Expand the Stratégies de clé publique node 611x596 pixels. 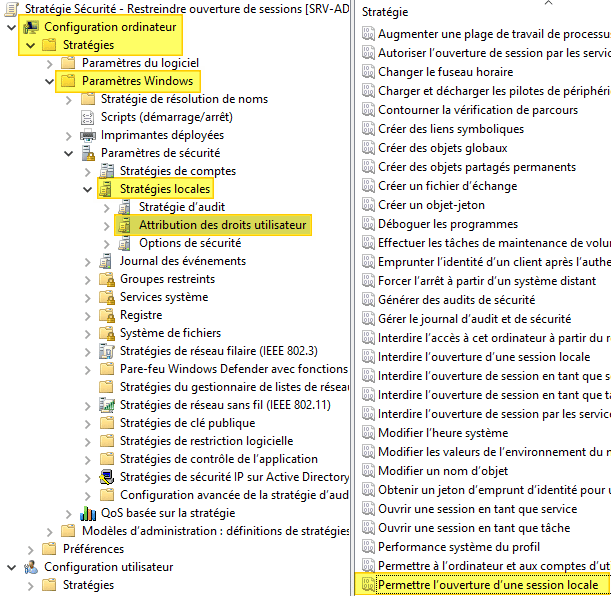click(88, 423)
